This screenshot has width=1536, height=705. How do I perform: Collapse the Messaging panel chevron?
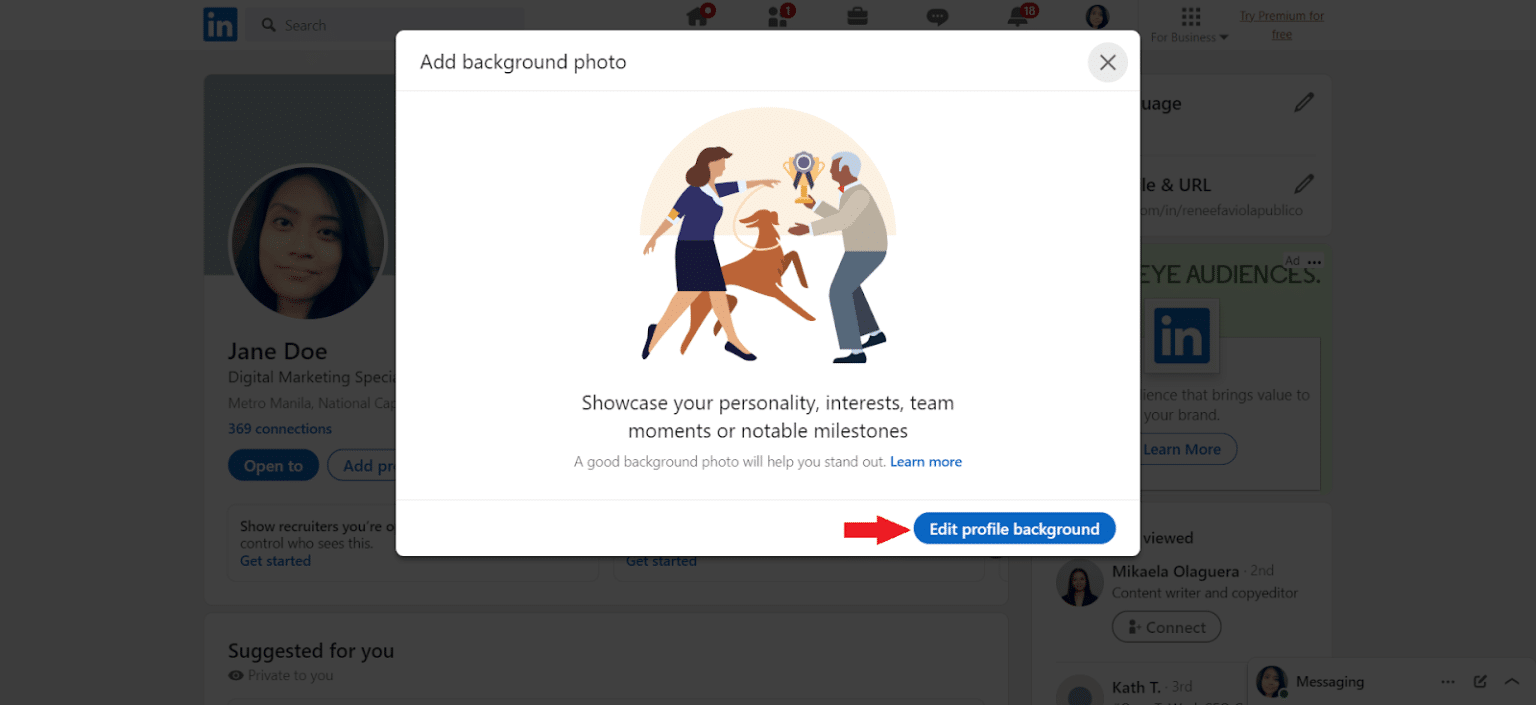click(1511, 681)
